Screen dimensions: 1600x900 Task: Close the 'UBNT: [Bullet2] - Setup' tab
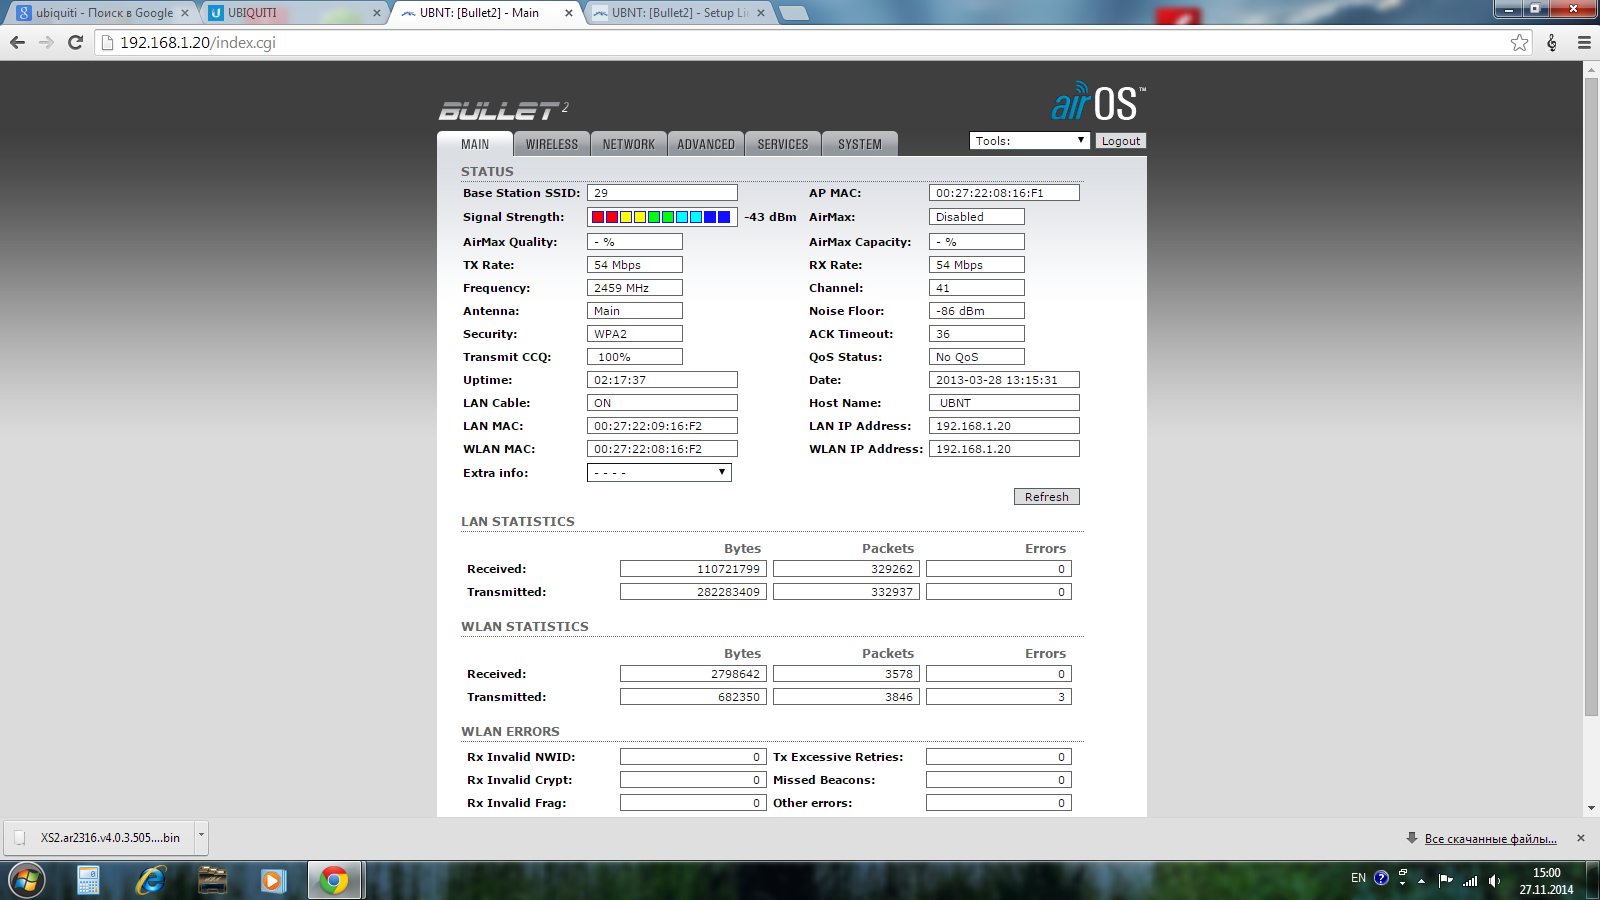pyautogui.click(x=761, y=13)
